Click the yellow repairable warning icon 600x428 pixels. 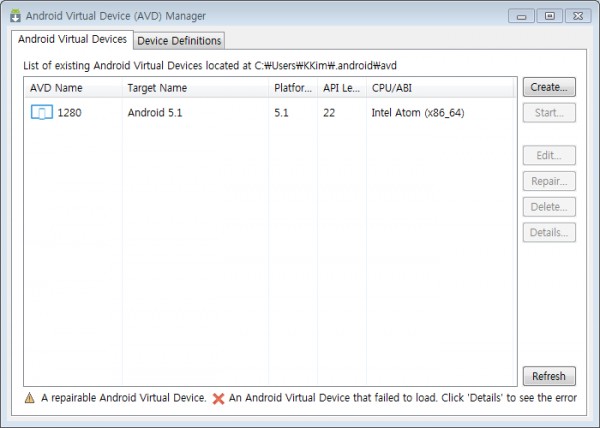pyautogui.click(x=29, y=398)
